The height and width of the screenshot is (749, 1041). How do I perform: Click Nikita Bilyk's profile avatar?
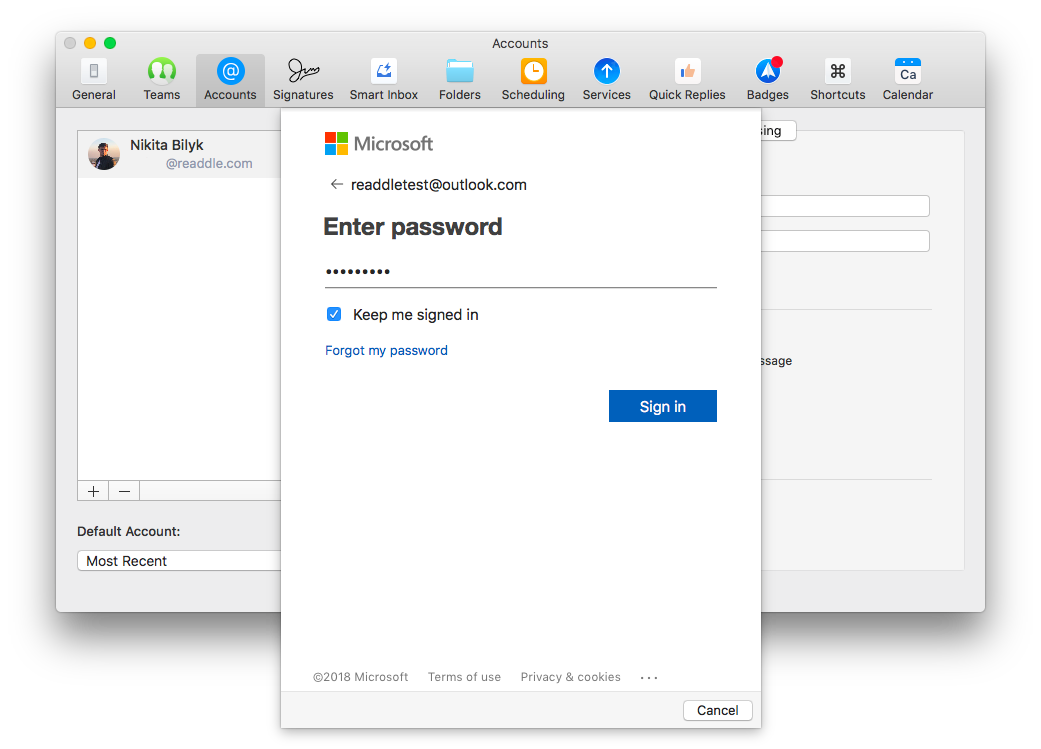click(x=104, y=154)
